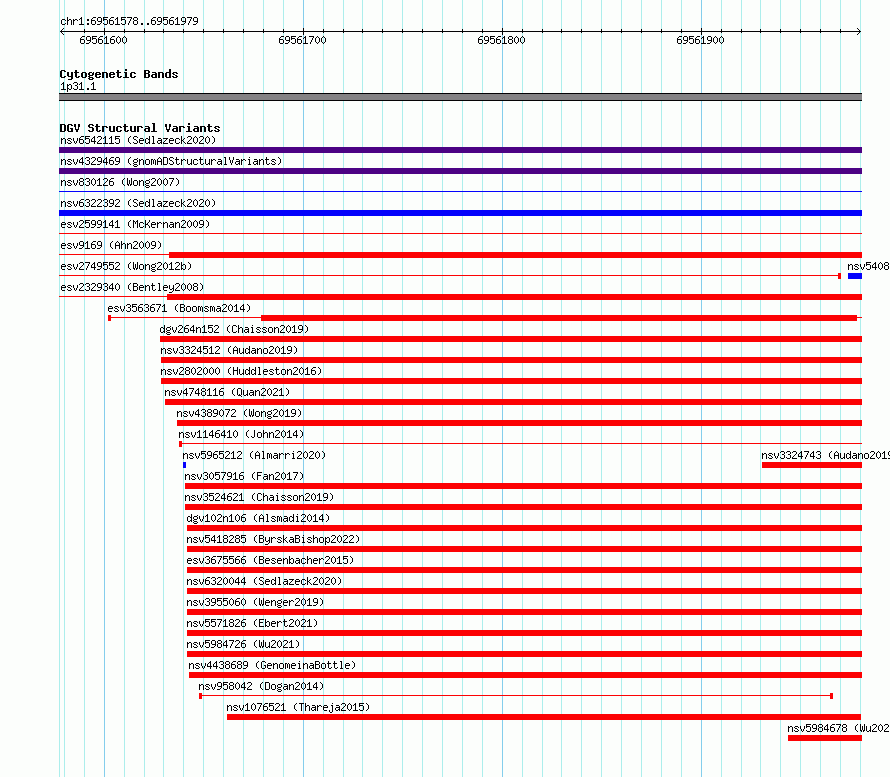Click the thick blue bar under nsv6322392

click(460, 213)
